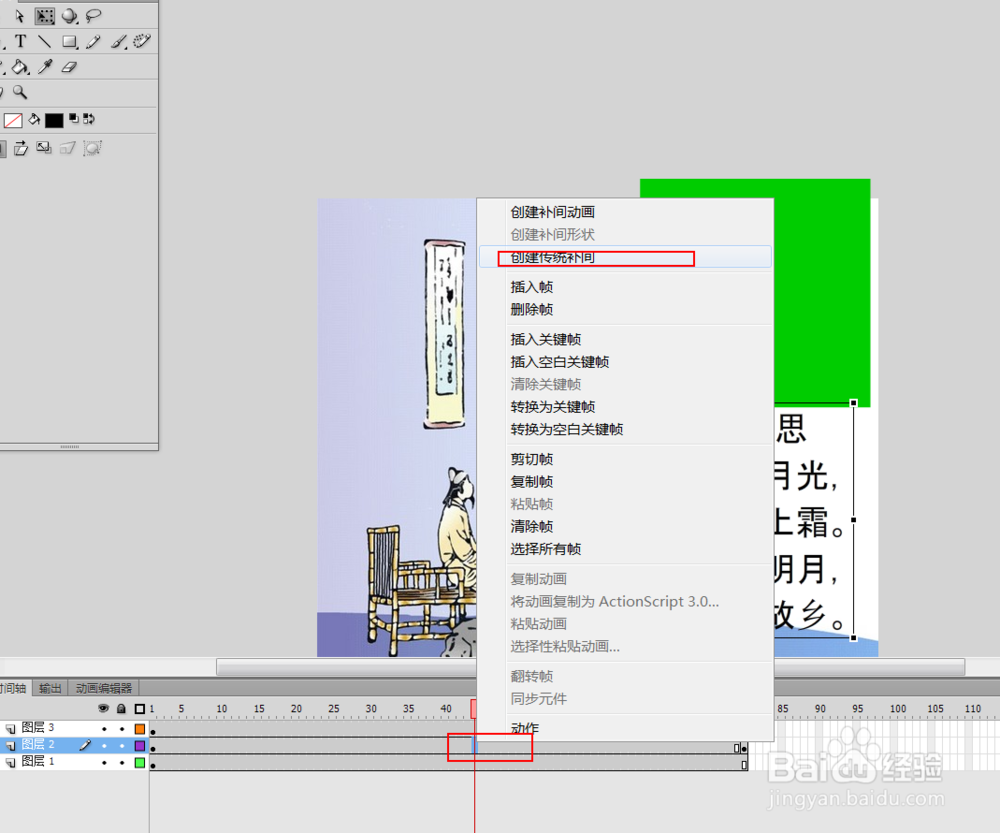This screenshot has height=833, width=1000.
Task: Select the Deco spray tool
Action: (142, 41)
